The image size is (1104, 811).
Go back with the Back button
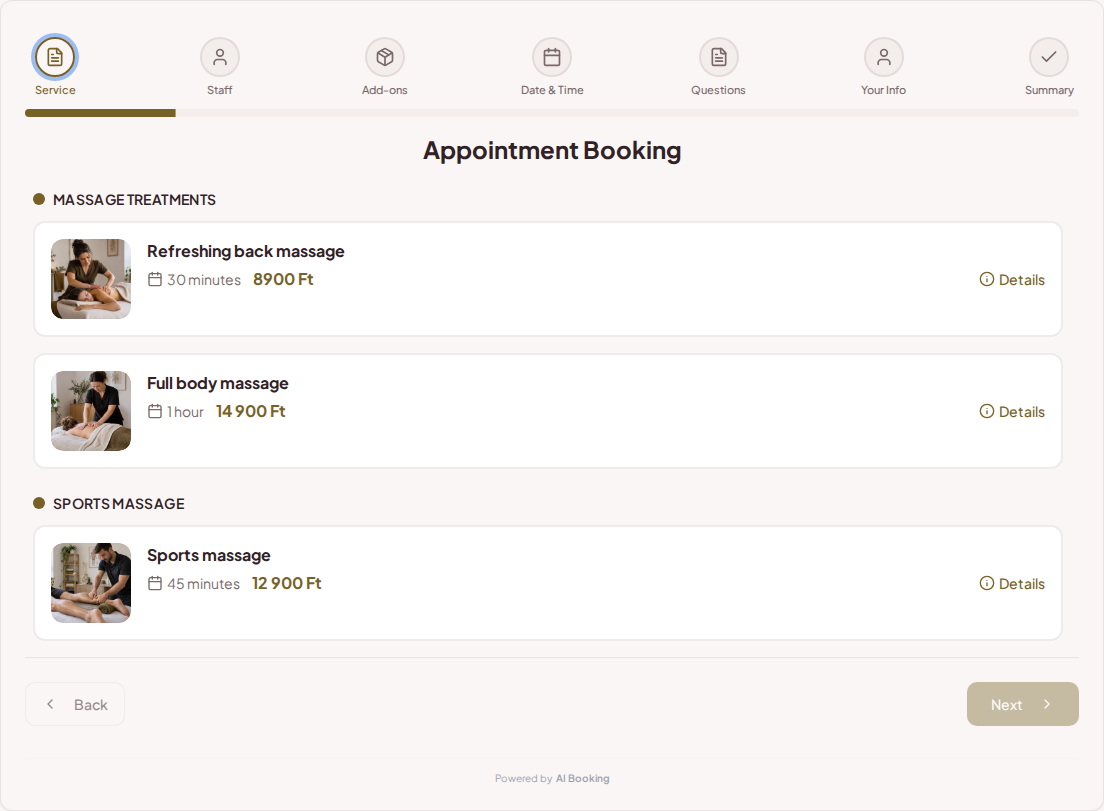click(x=75, y=704)
